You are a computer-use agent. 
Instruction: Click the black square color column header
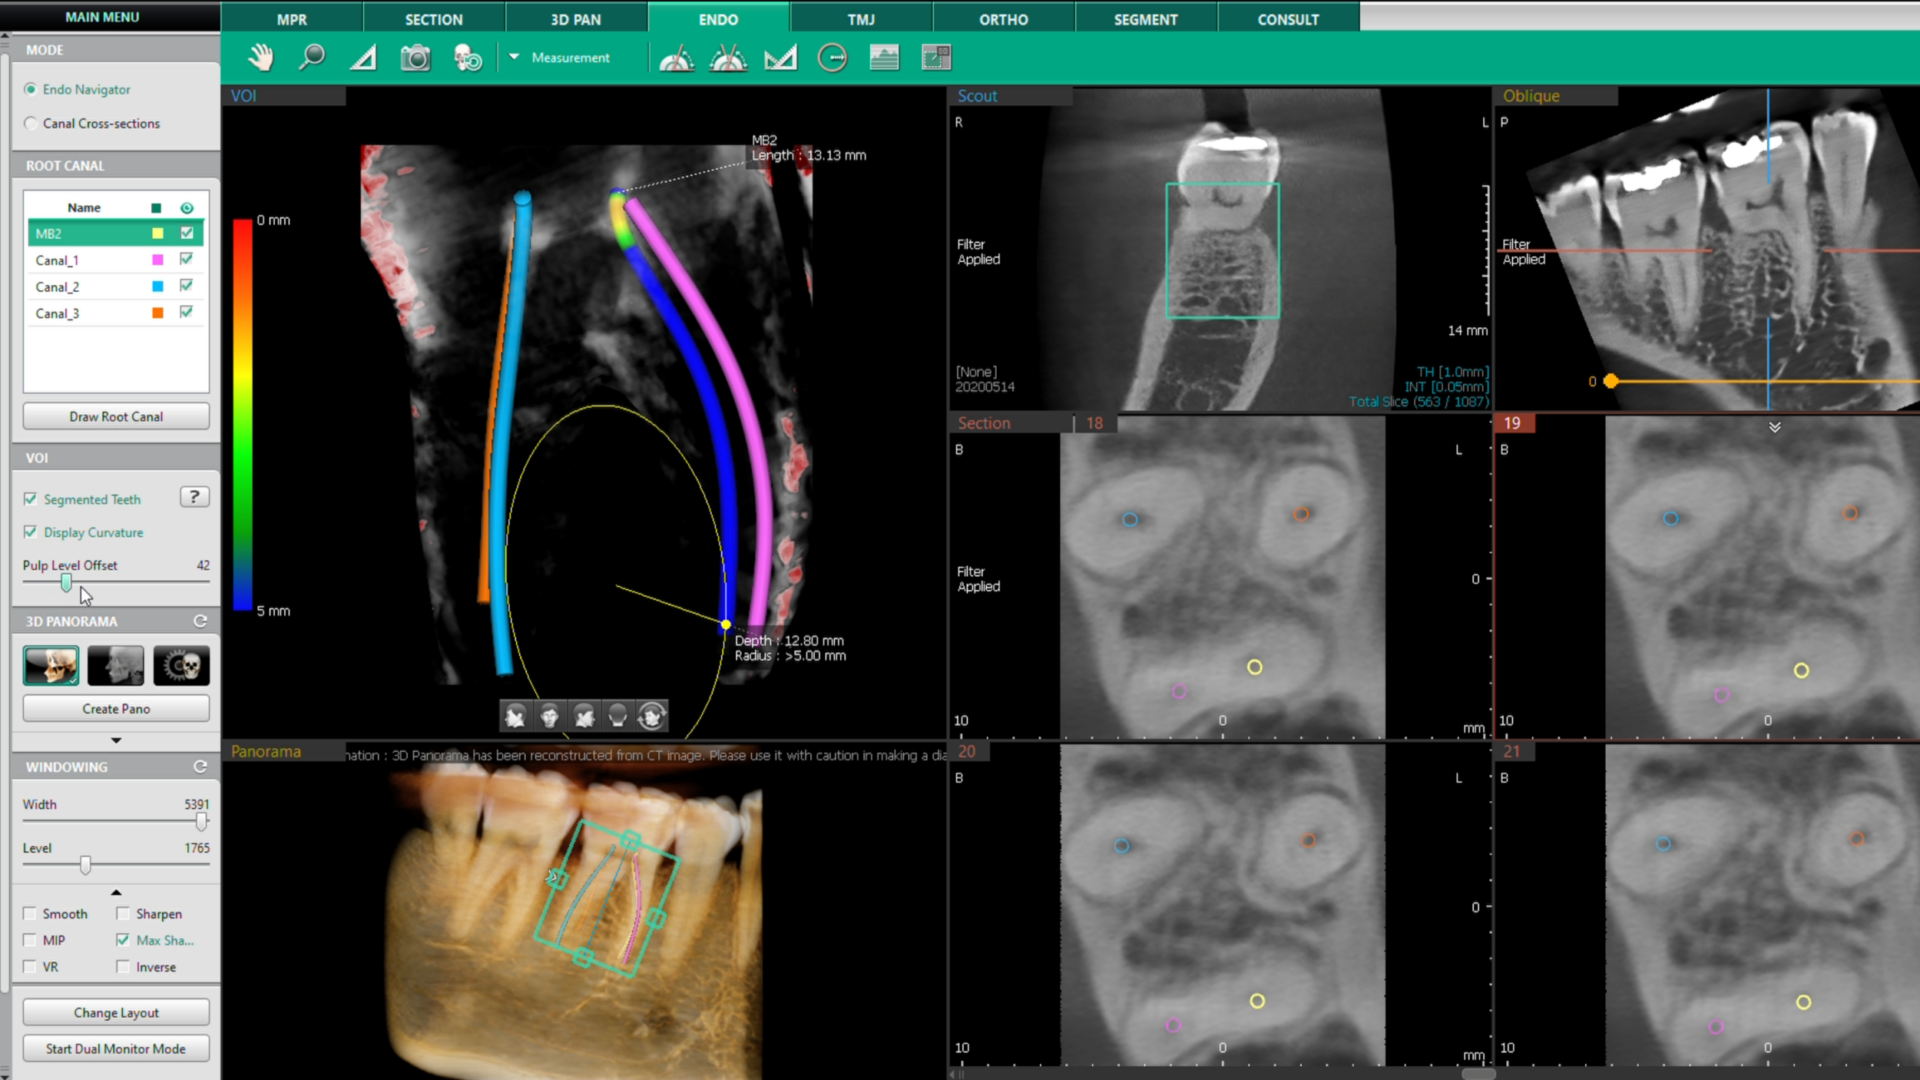click(156, 208)
